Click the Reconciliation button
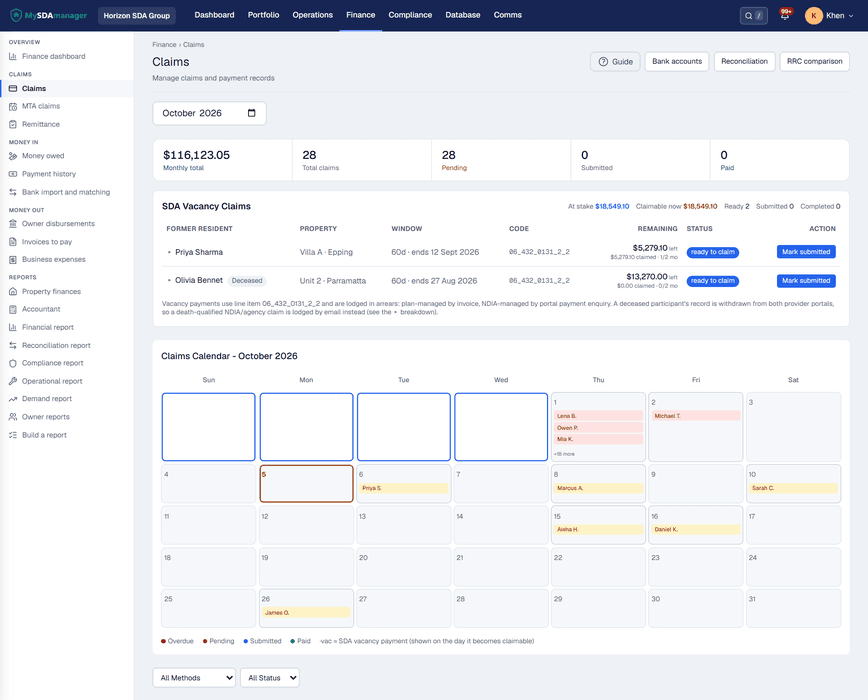Image resolution: width=868 pixels, height=700 pixels. click(745, 61)
